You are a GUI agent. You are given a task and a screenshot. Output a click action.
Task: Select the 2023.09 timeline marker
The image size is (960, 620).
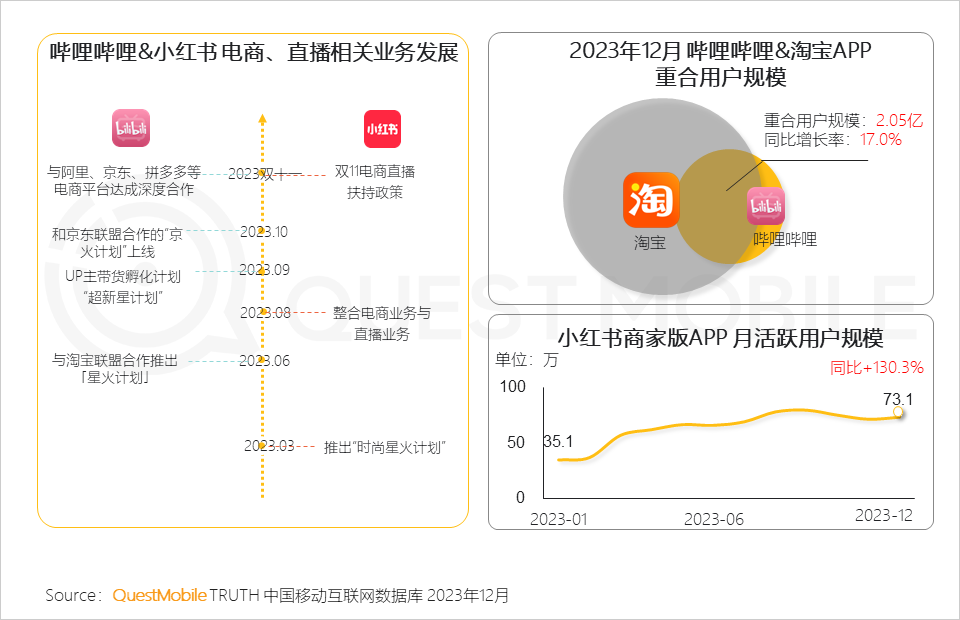tap(264, 270)
